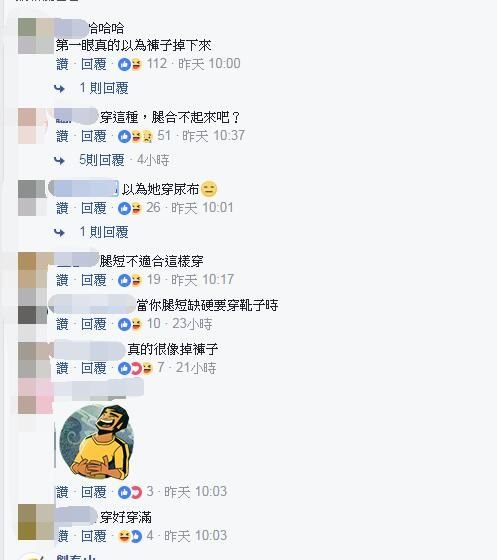Expand 1則回覆 under the 以為她穿尿布 comment
Image resolution: width=497 pixels, height=560 pixels.
[104, 232]
